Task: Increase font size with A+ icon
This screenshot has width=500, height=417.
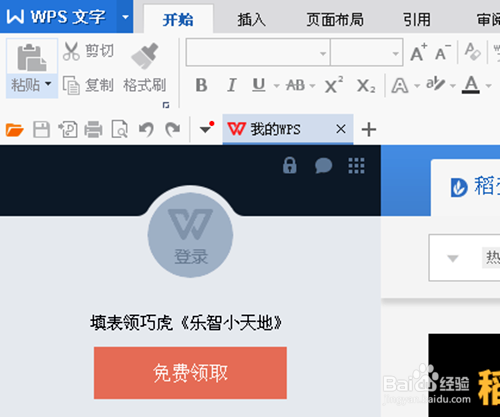Action: (x=419, y=52)
